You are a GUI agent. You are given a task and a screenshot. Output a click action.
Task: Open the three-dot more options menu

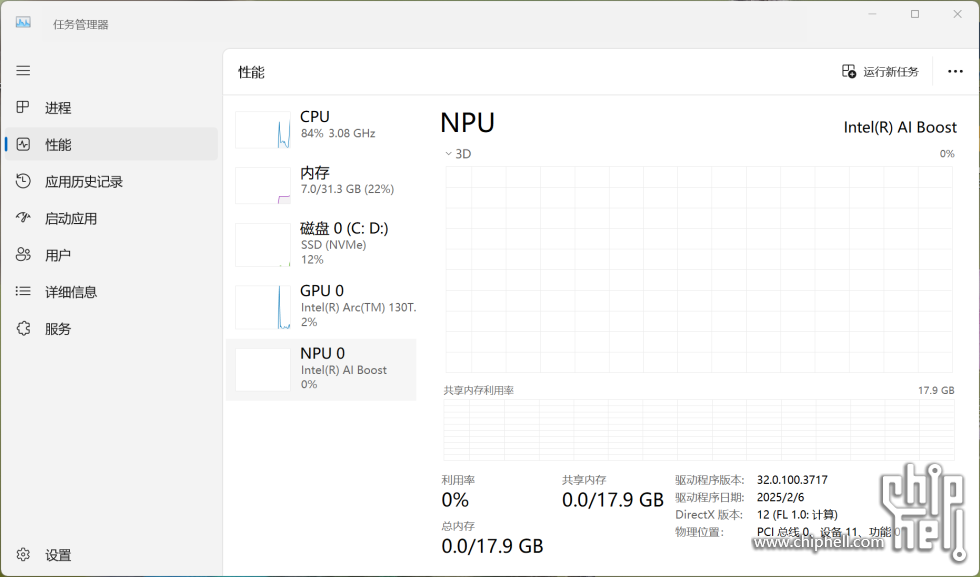[x=955, y=71]
